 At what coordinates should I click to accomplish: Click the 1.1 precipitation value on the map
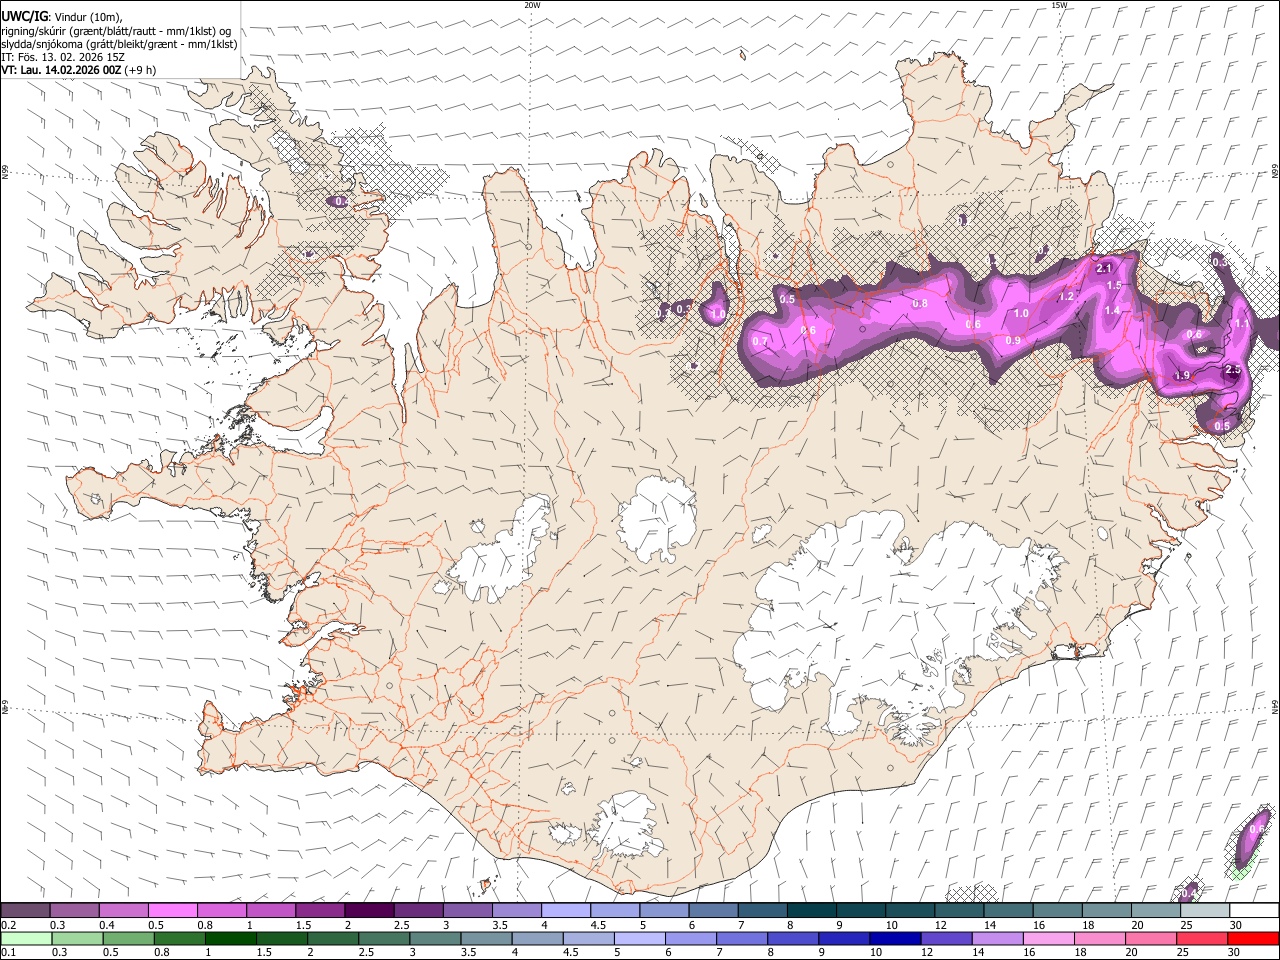[1241, 323]
